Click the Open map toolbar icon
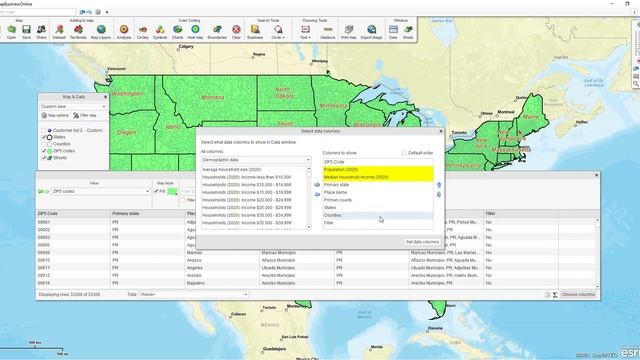The width and height of the screenshot is (640, 360). [x=11, y=32]
